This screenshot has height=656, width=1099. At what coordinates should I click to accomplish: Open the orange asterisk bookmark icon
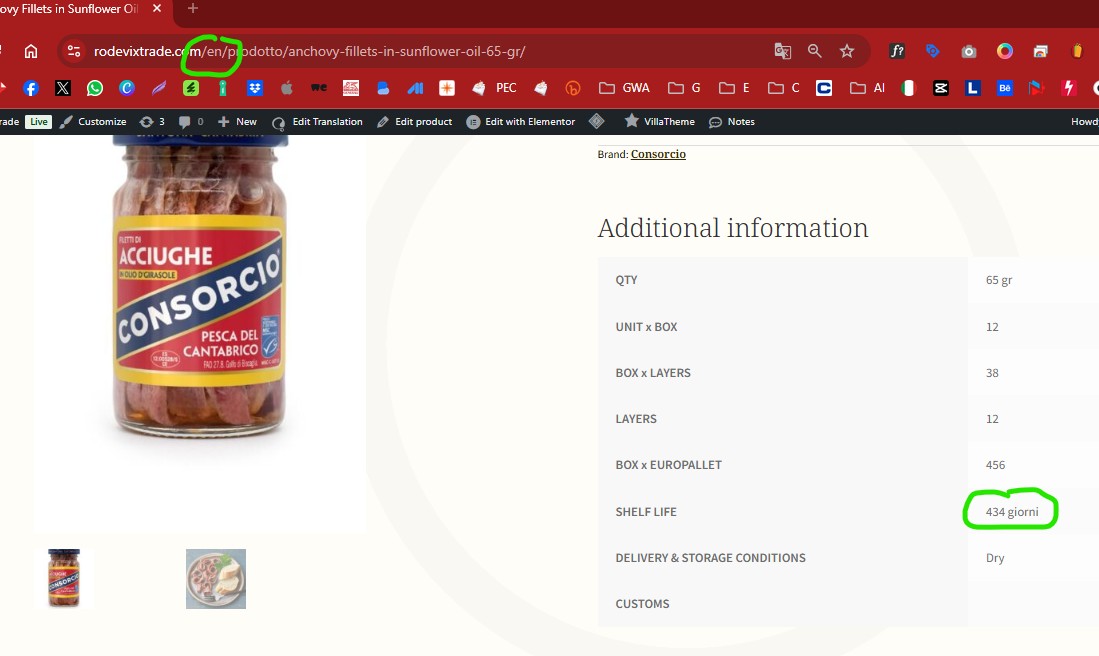[x=446, y=88]
